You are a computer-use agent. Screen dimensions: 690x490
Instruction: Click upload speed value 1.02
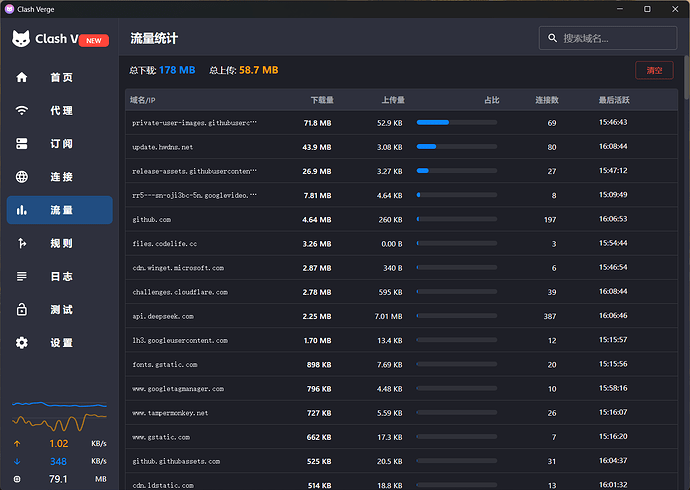tap(59, 443)
